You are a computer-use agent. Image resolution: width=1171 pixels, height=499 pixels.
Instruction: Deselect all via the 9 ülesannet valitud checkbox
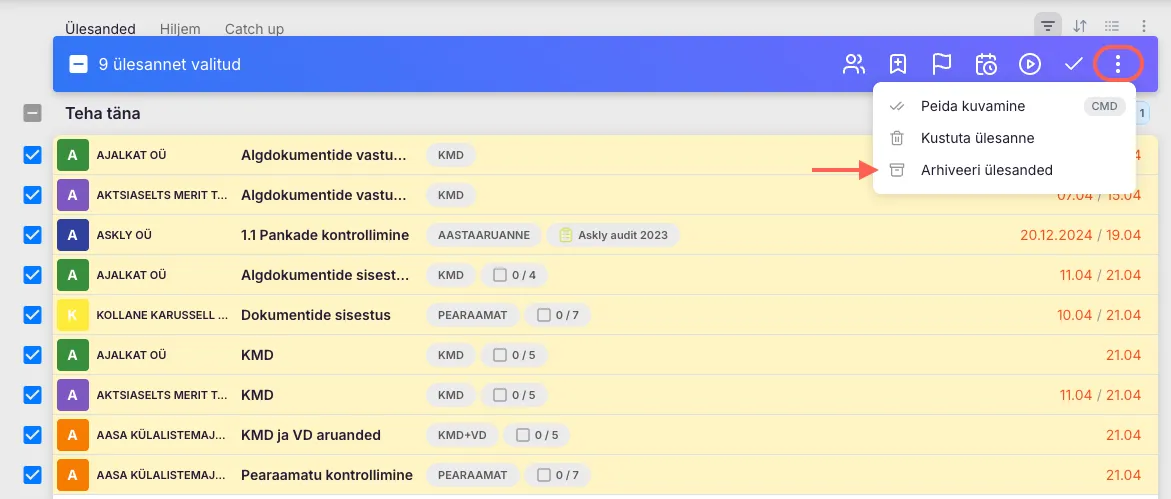(79, 65)
